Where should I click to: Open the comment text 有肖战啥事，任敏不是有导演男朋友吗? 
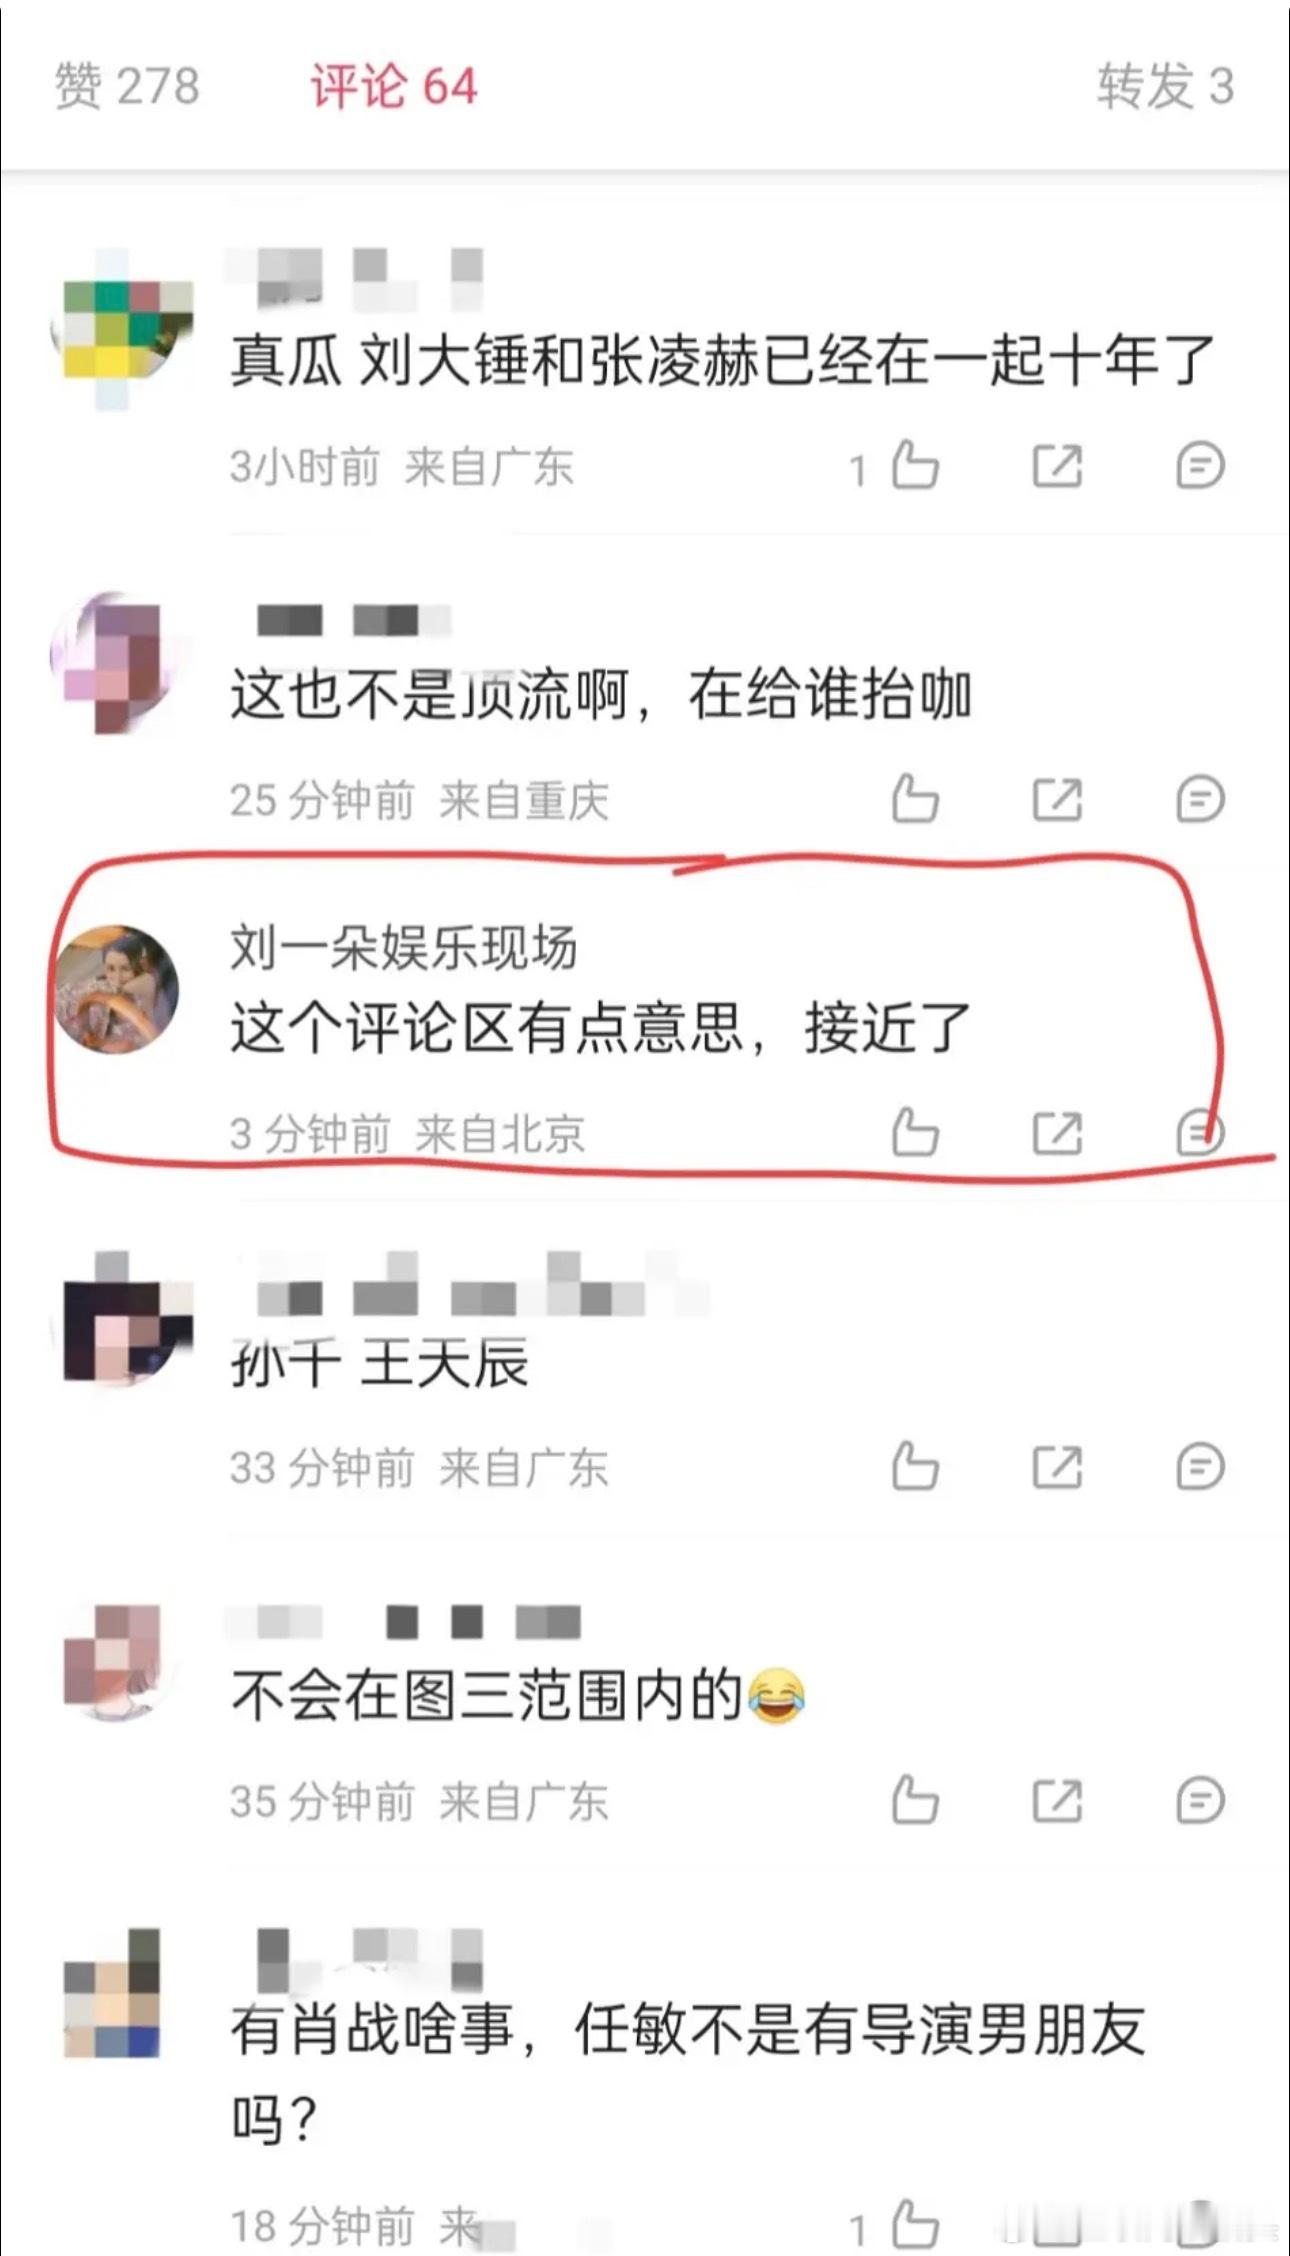[x=688, y=2074]
